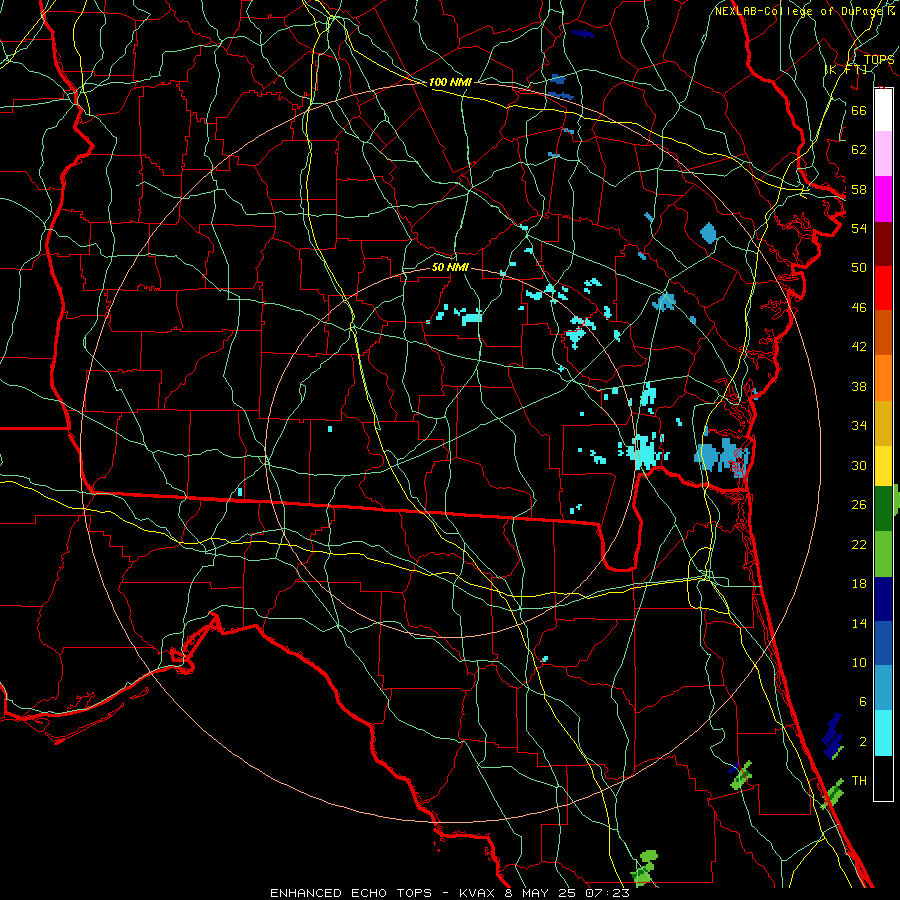Click the legend value "34"
The height and width of the screenshot is (900, 900).
[x=859, y=426]
